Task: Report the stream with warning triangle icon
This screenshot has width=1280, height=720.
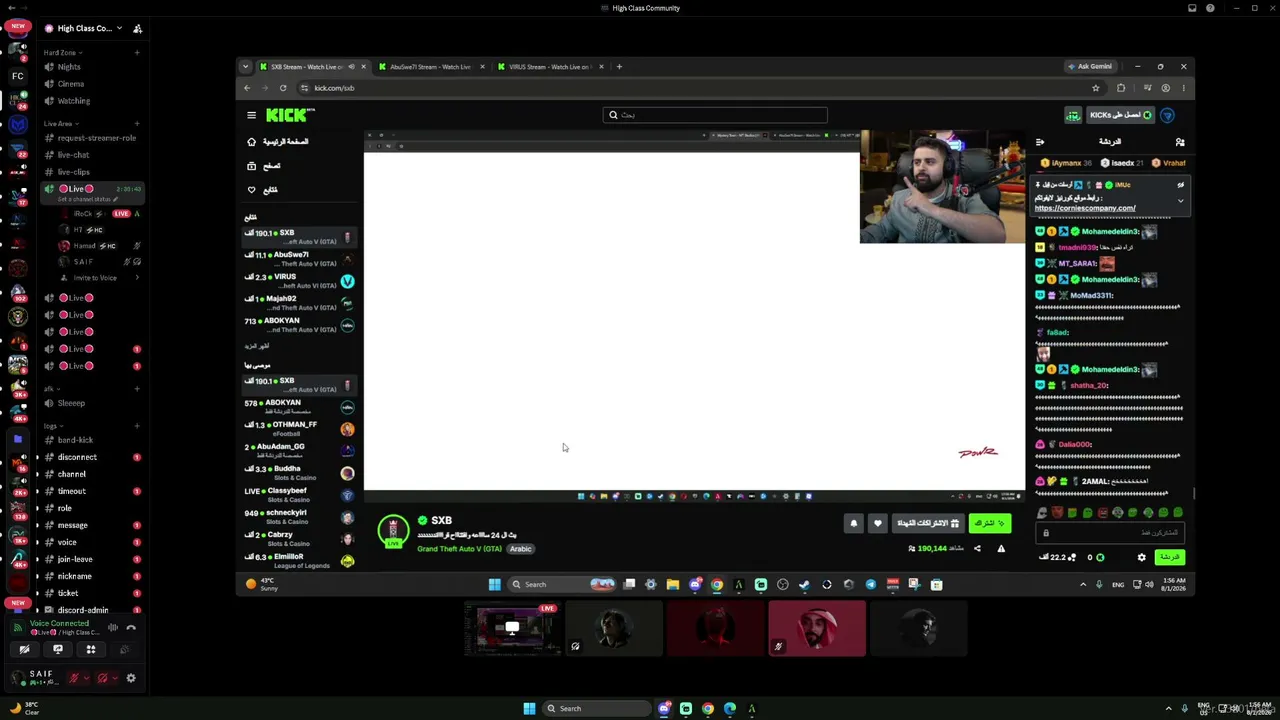Action: (x=1001, y=548)
